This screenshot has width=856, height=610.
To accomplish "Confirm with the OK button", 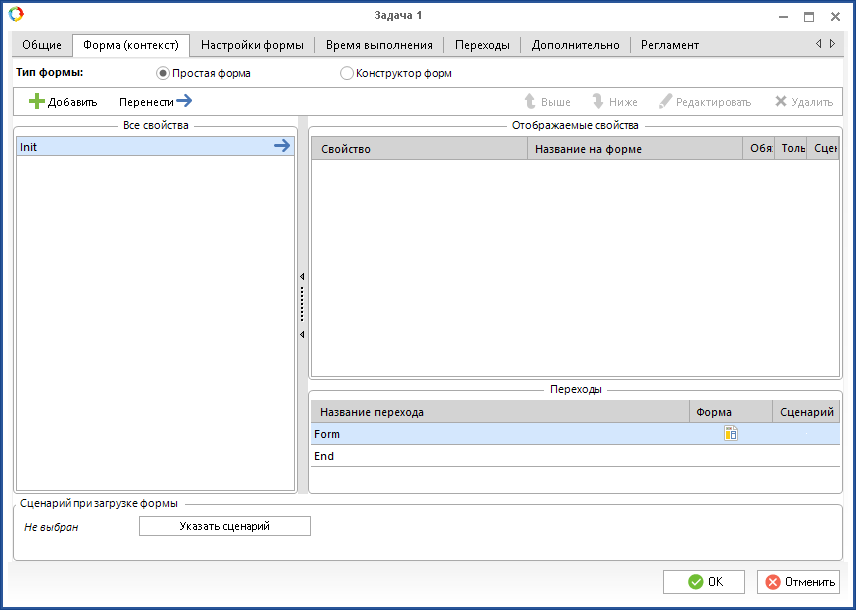I will 703,582.
